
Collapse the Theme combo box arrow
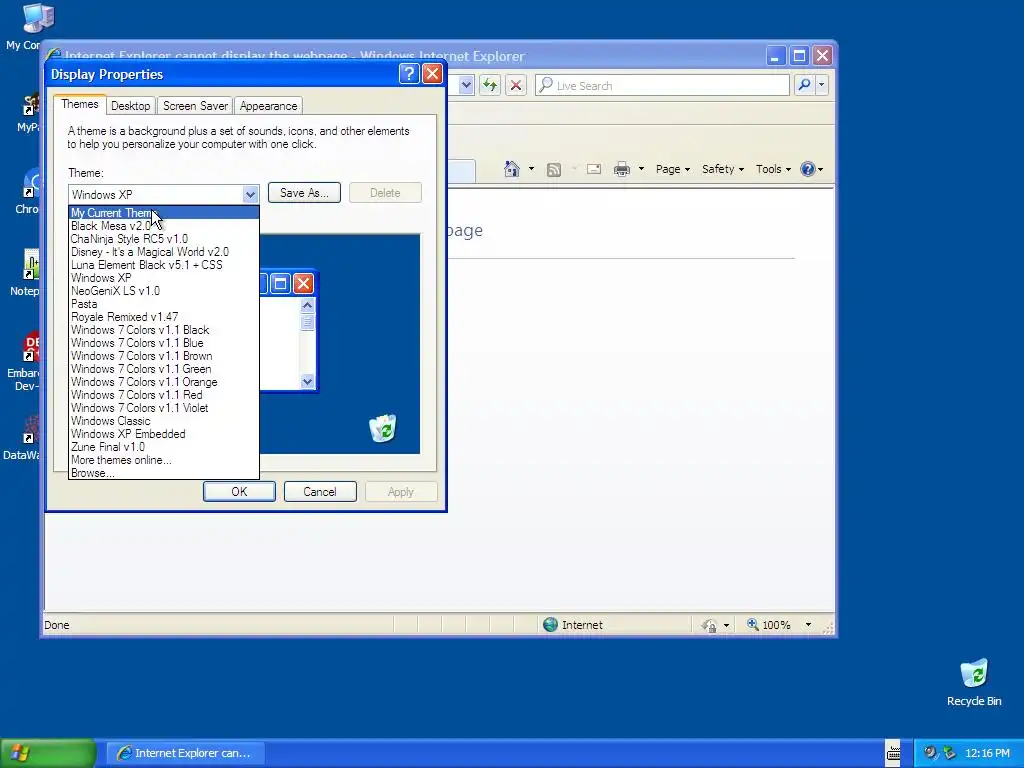(x=250, y=194)
